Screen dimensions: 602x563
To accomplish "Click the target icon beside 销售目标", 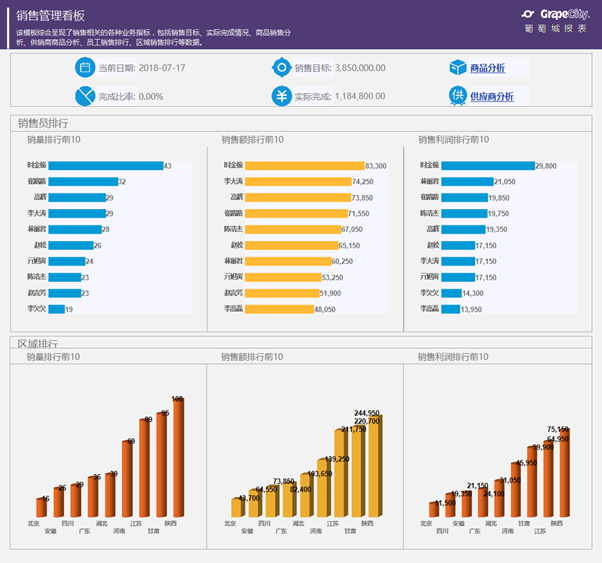I will pos(282,68).
